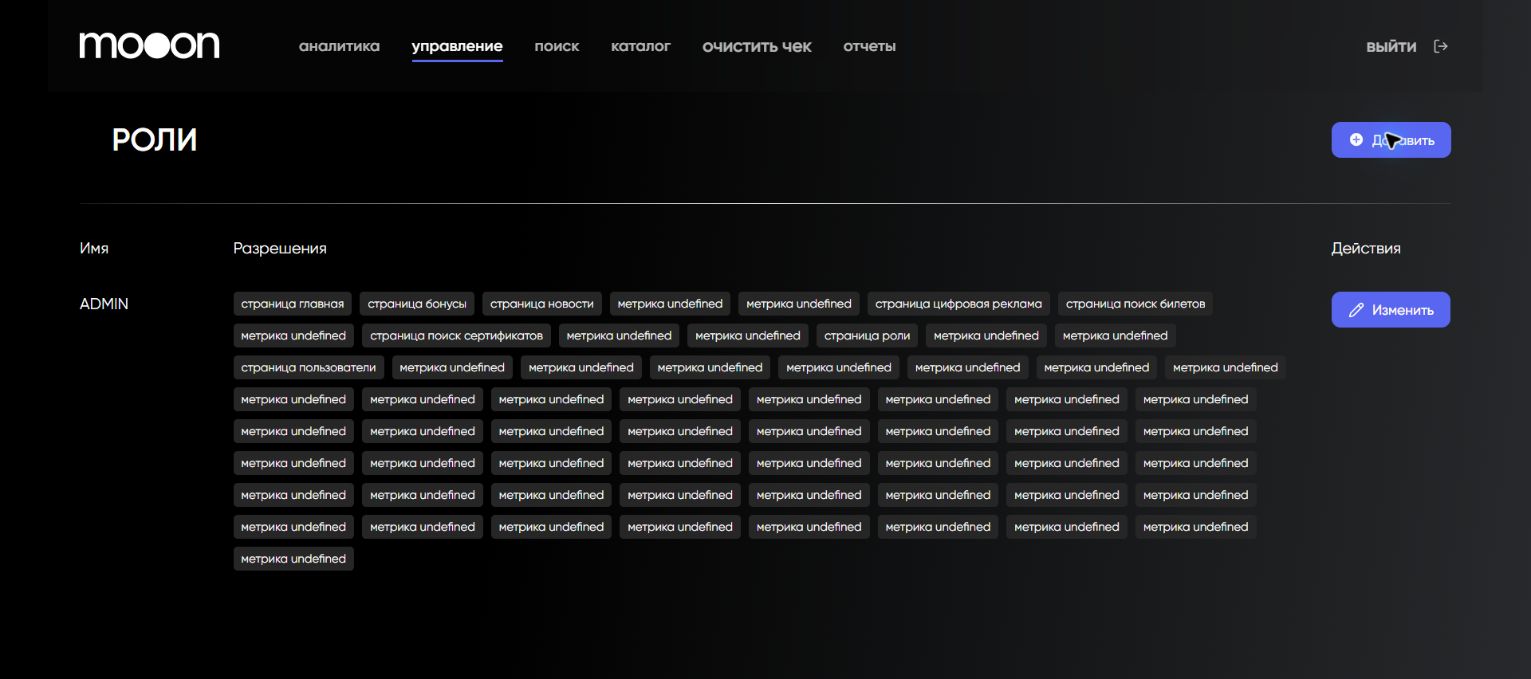This screenshot has height=679, width=1531.
Task: Click the logout arrow icon
Action: coord(1441,46)
